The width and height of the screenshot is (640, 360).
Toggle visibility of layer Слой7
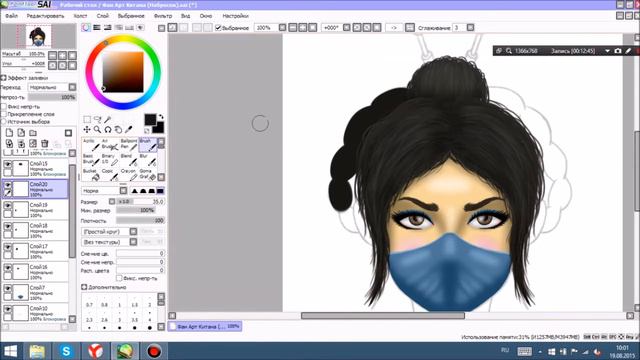[7, 289]
